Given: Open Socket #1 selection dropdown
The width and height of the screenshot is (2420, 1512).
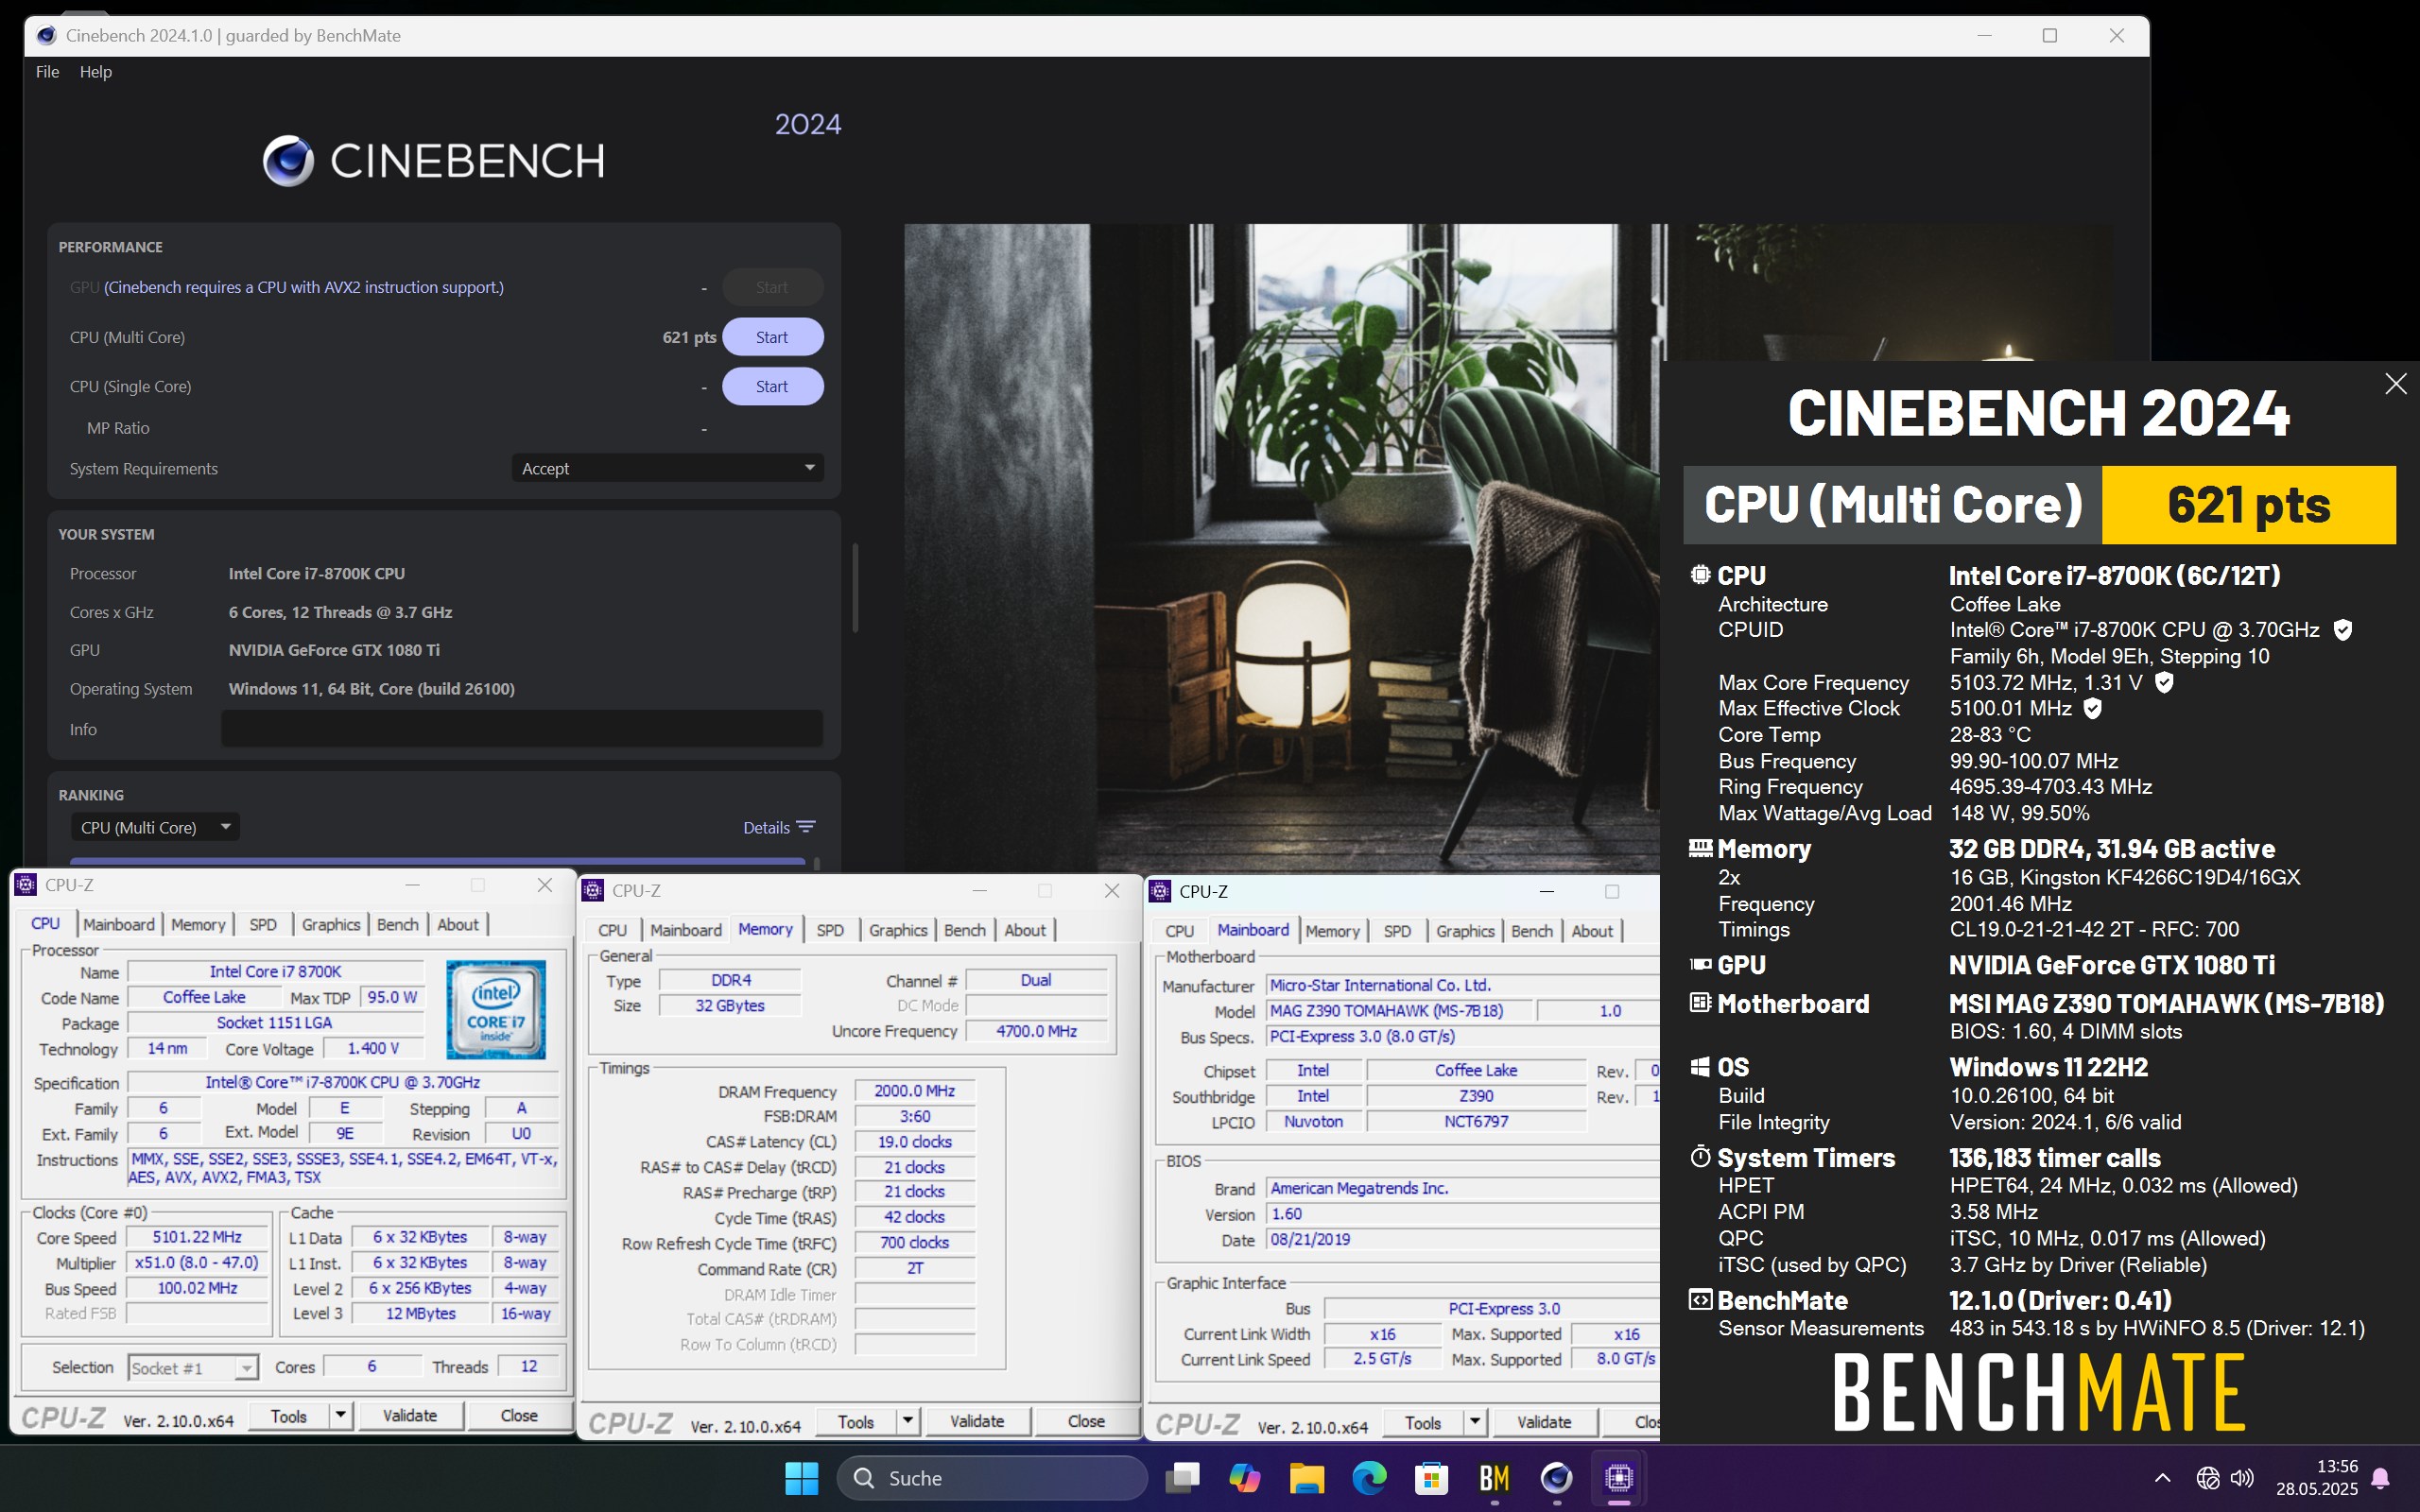Looking at the screenshot, I should [193, 1367].
